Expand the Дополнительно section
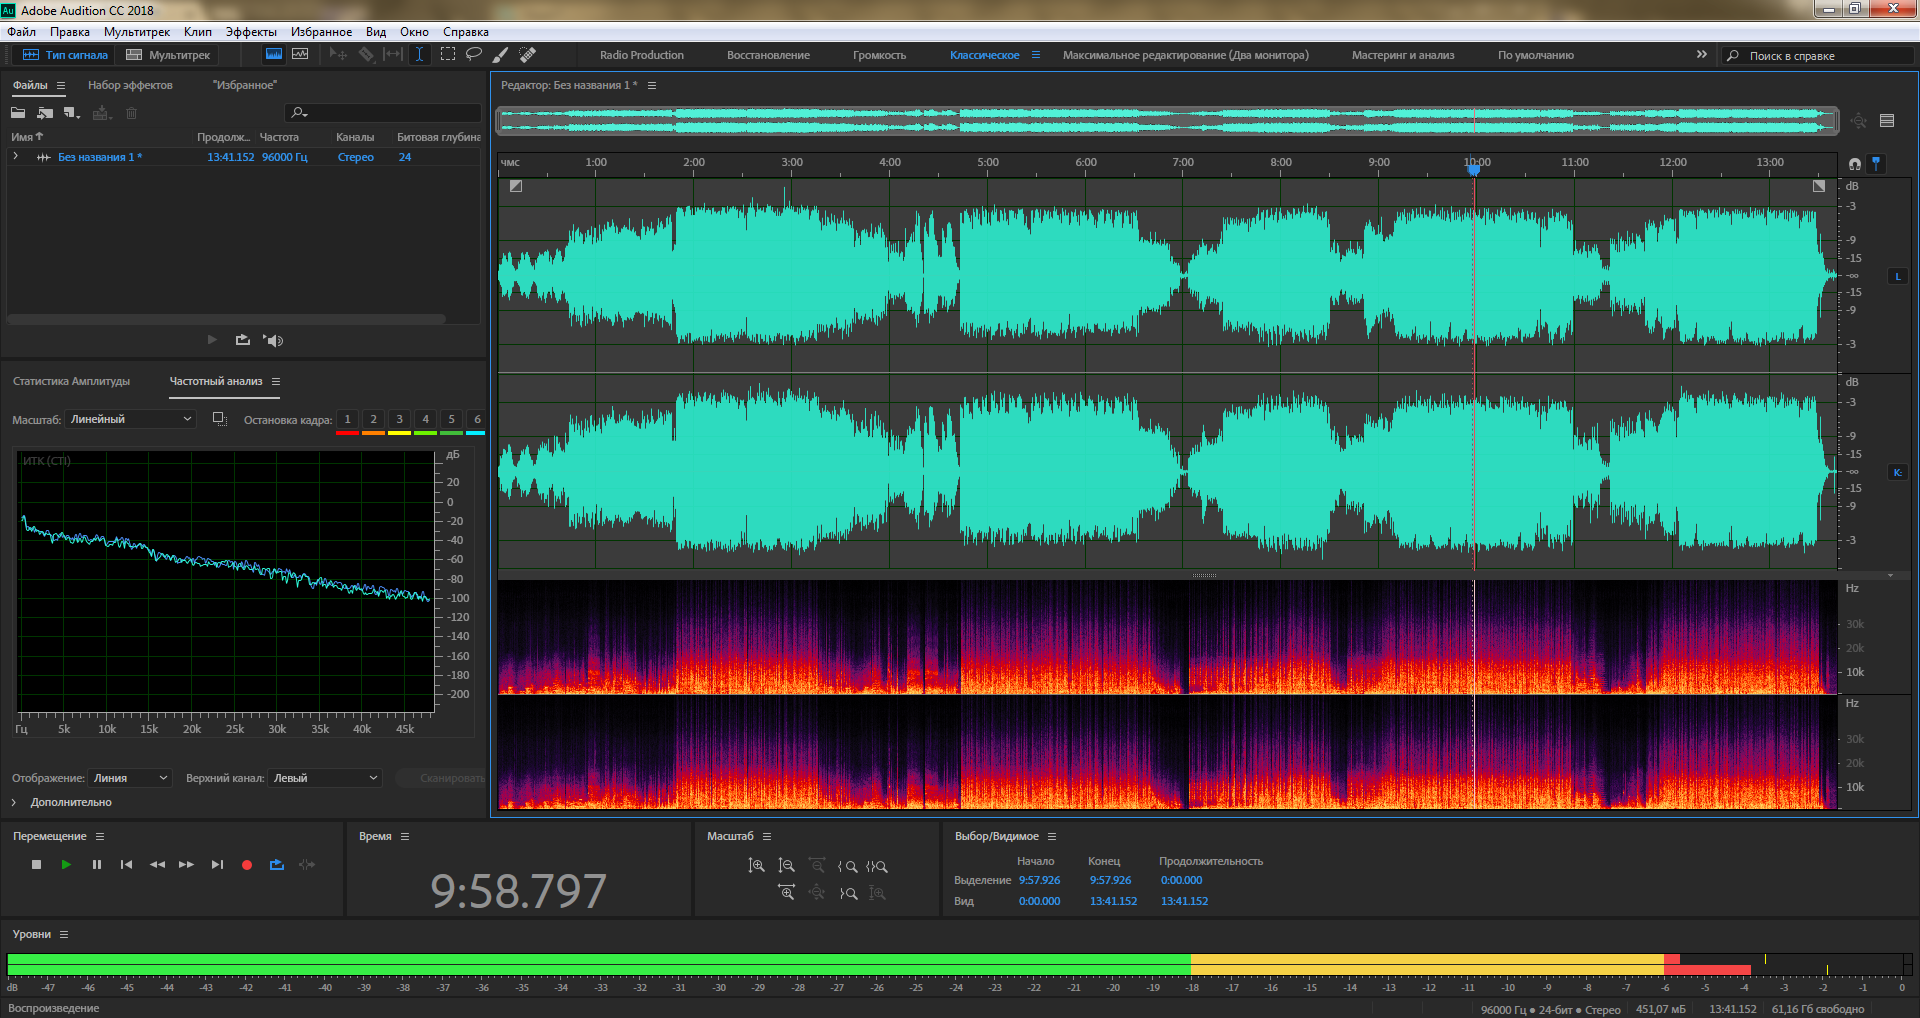Viewport: 1920px width, 1018px height. click(x=14, y=802)
